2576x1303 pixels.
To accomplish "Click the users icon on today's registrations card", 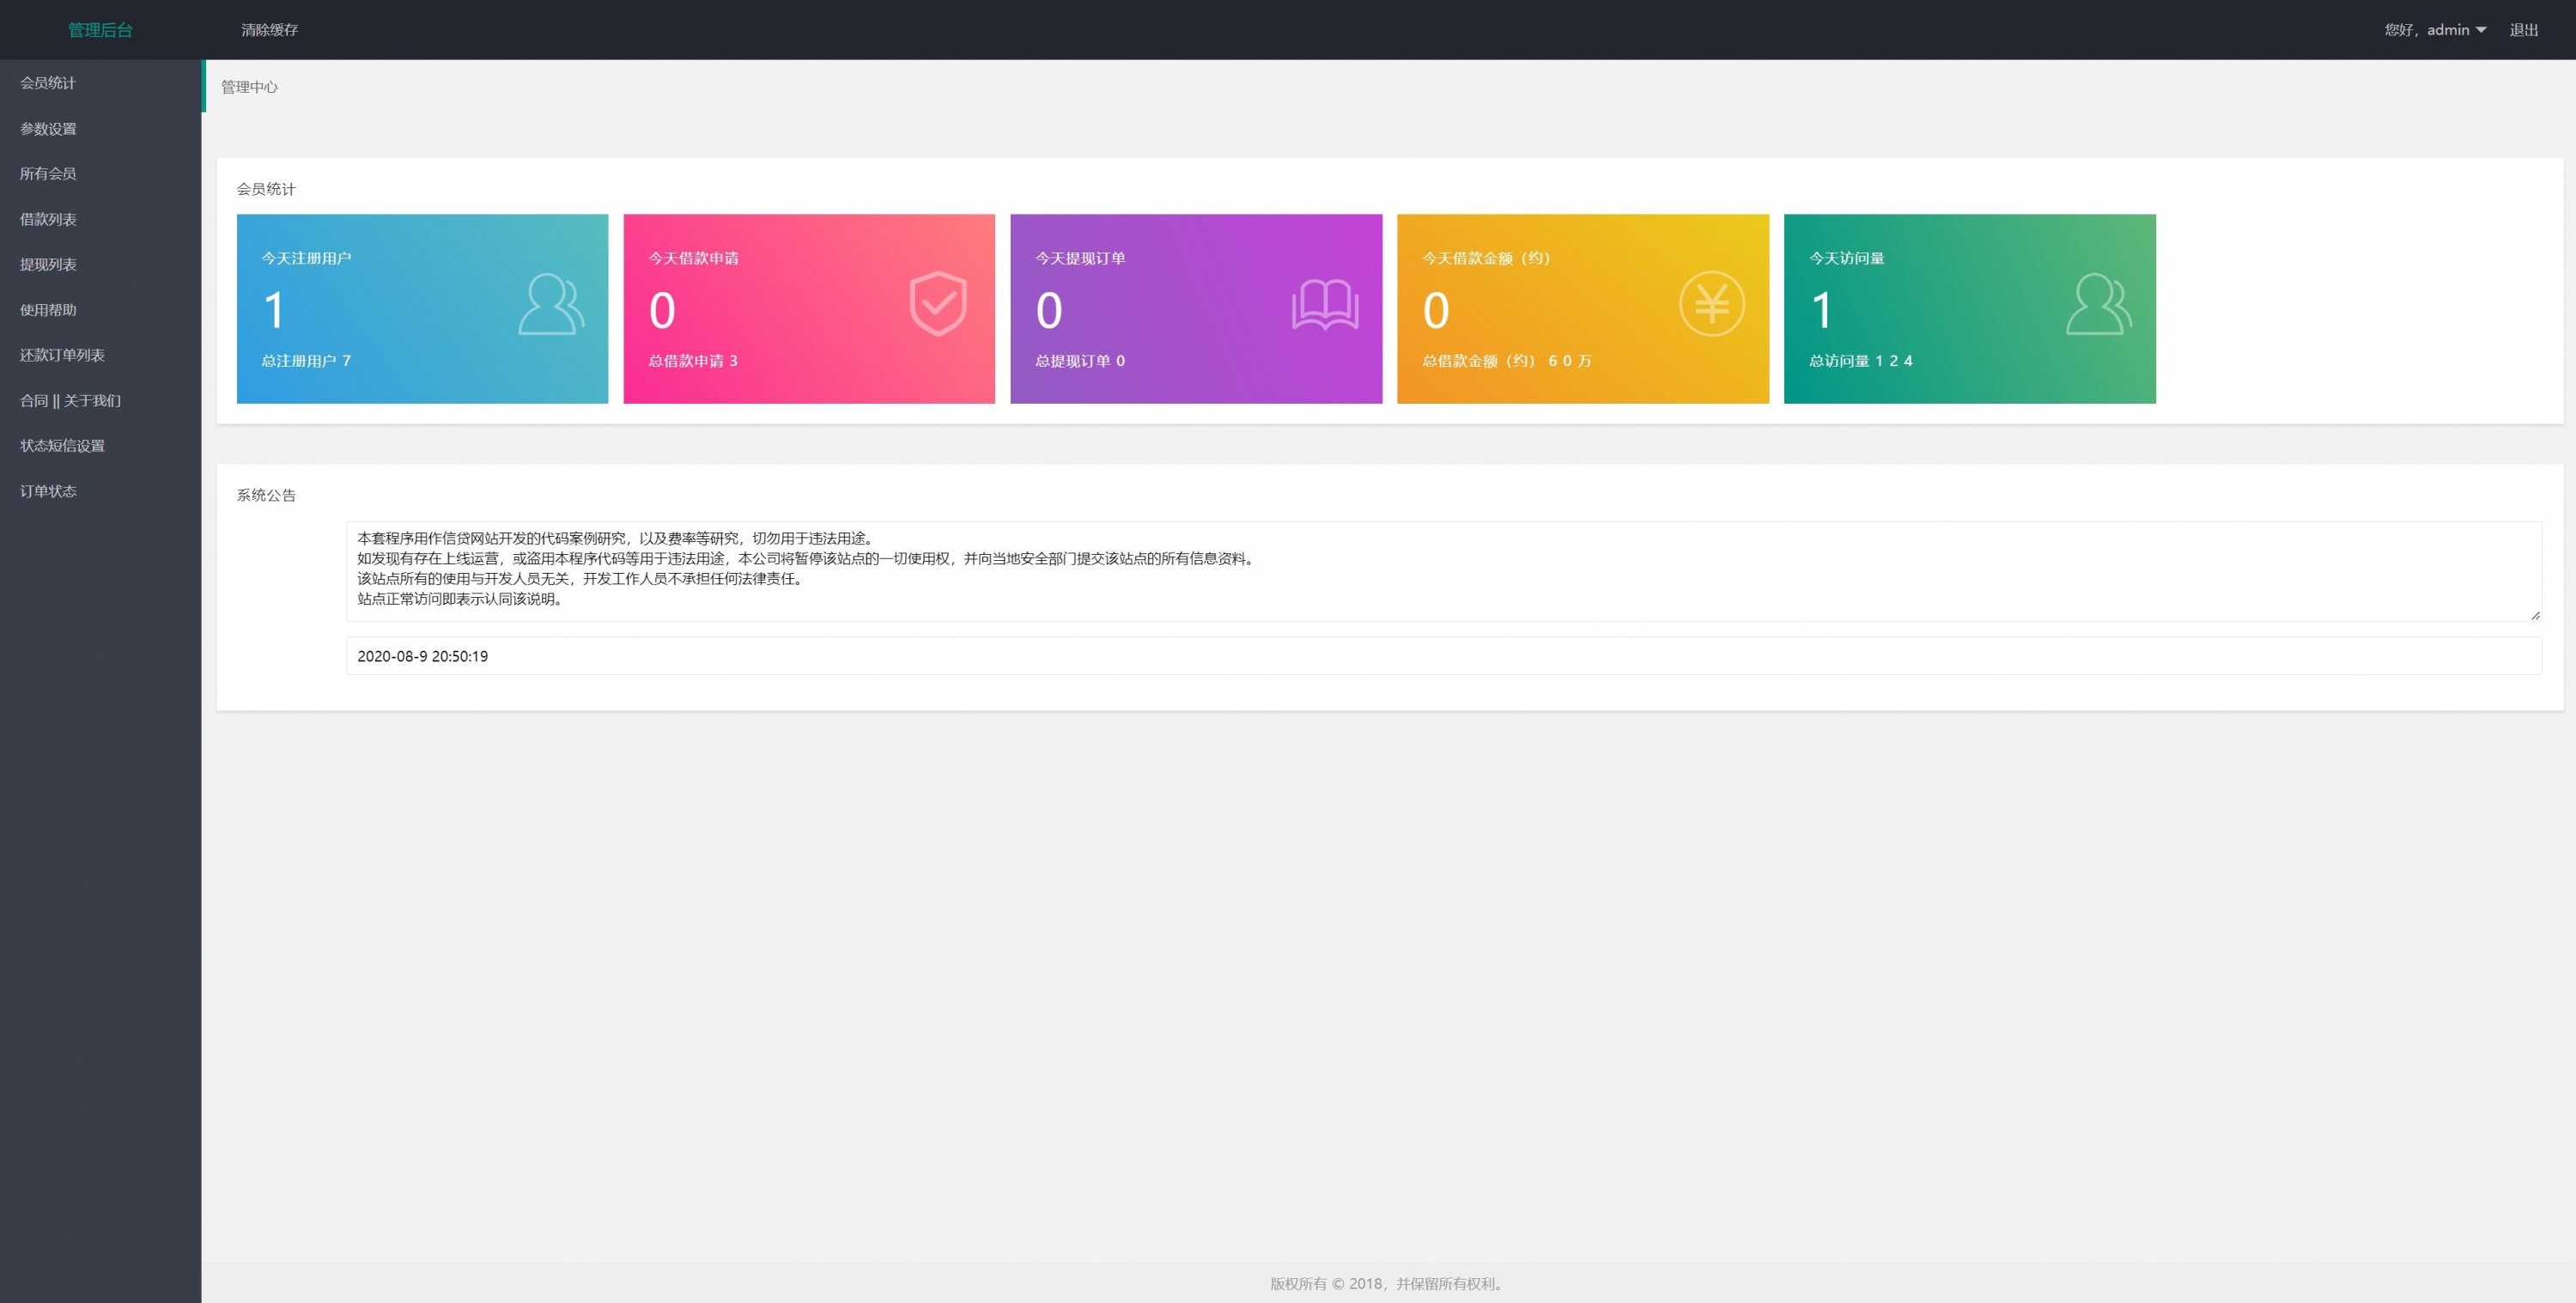I will pos(551,304).
